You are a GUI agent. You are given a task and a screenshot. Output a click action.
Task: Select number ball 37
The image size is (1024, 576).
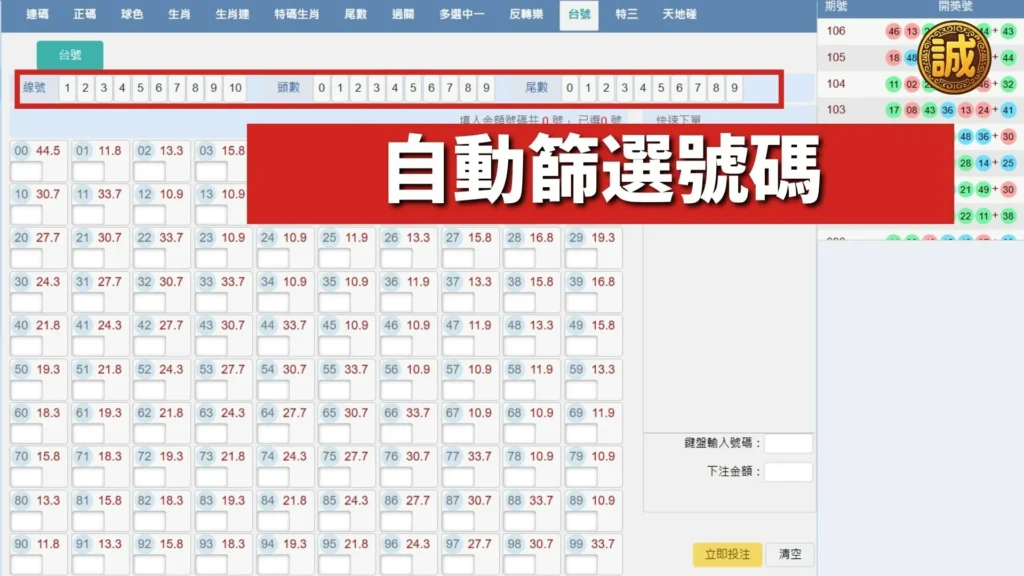453,282
